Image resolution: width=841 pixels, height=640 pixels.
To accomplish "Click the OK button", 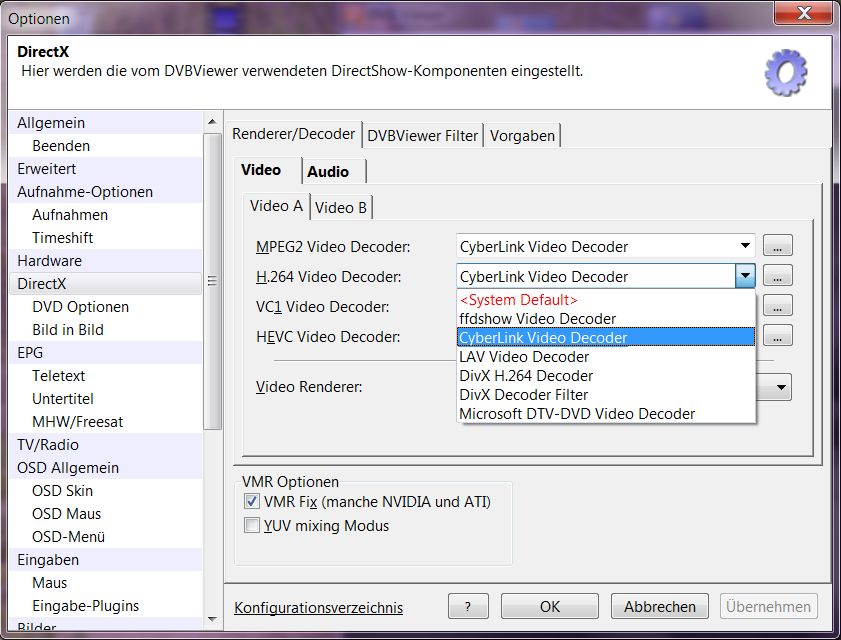I will 550,606.
